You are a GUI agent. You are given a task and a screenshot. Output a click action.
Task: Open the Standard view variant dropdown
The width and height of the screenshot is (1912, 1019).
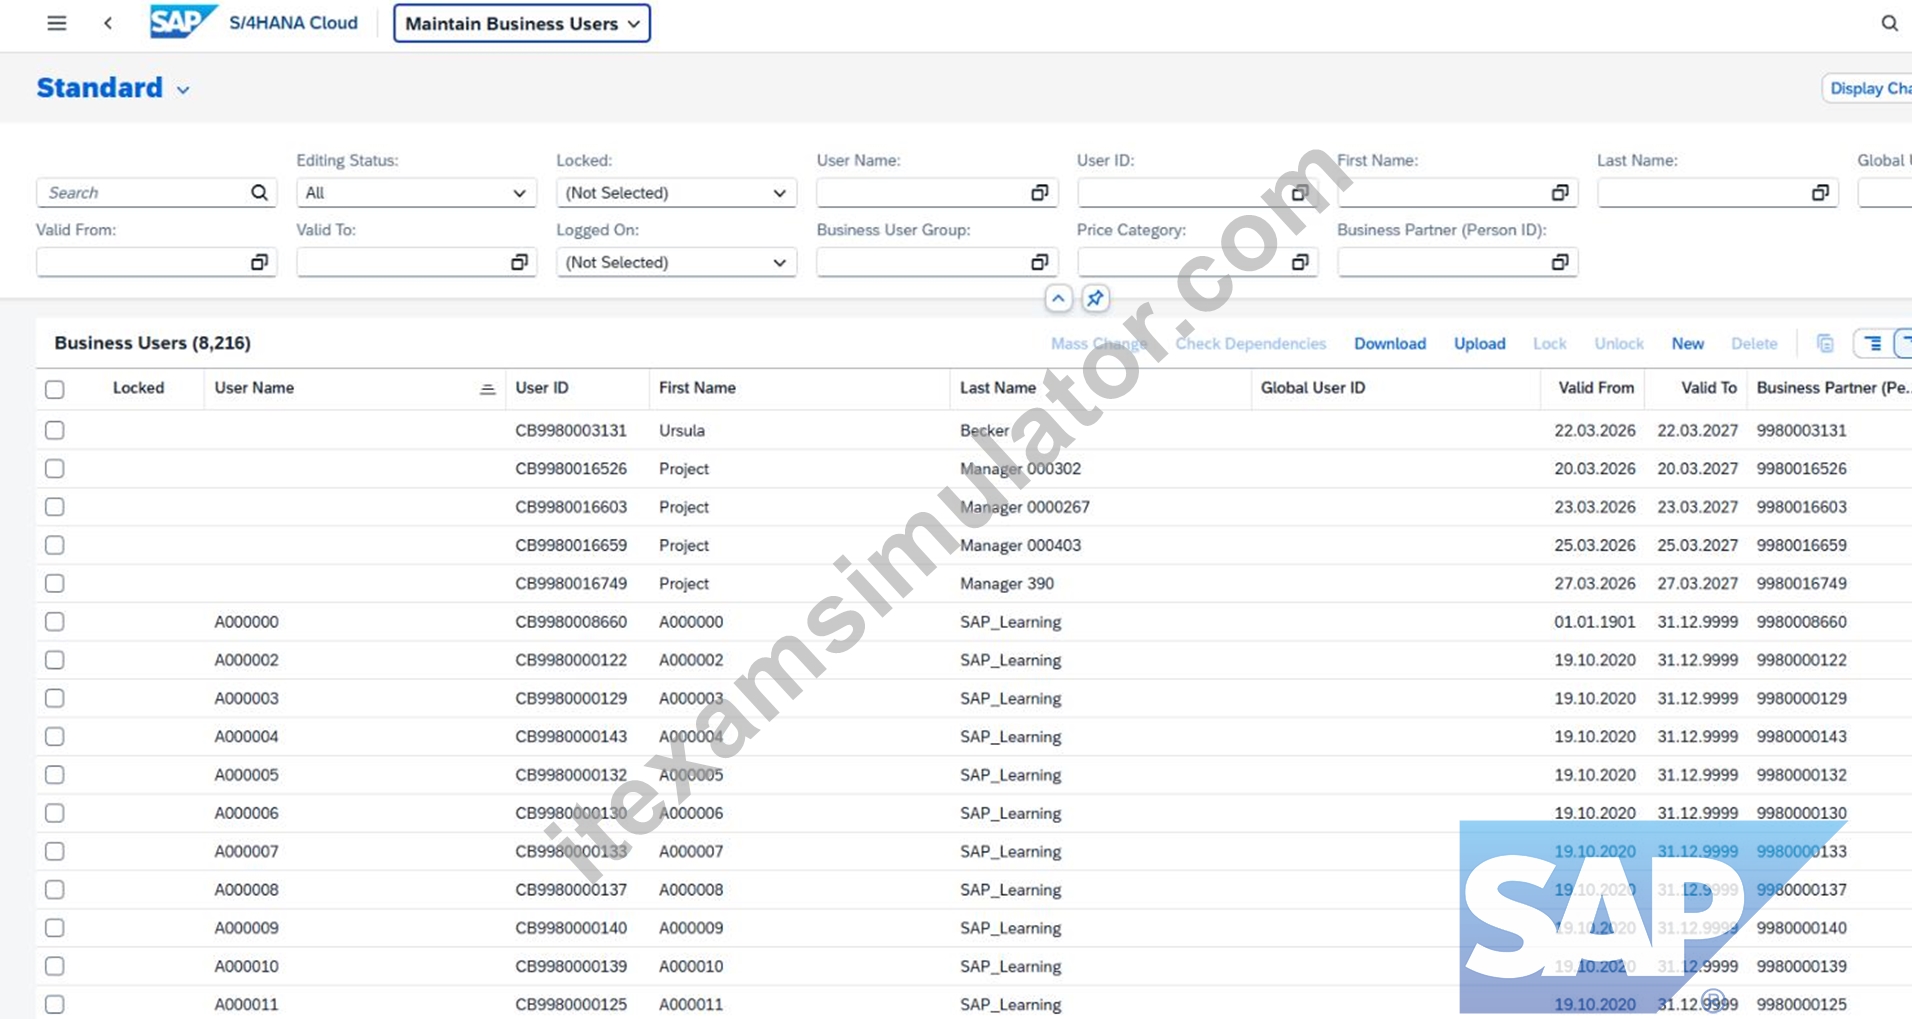(x=183, y=89)
